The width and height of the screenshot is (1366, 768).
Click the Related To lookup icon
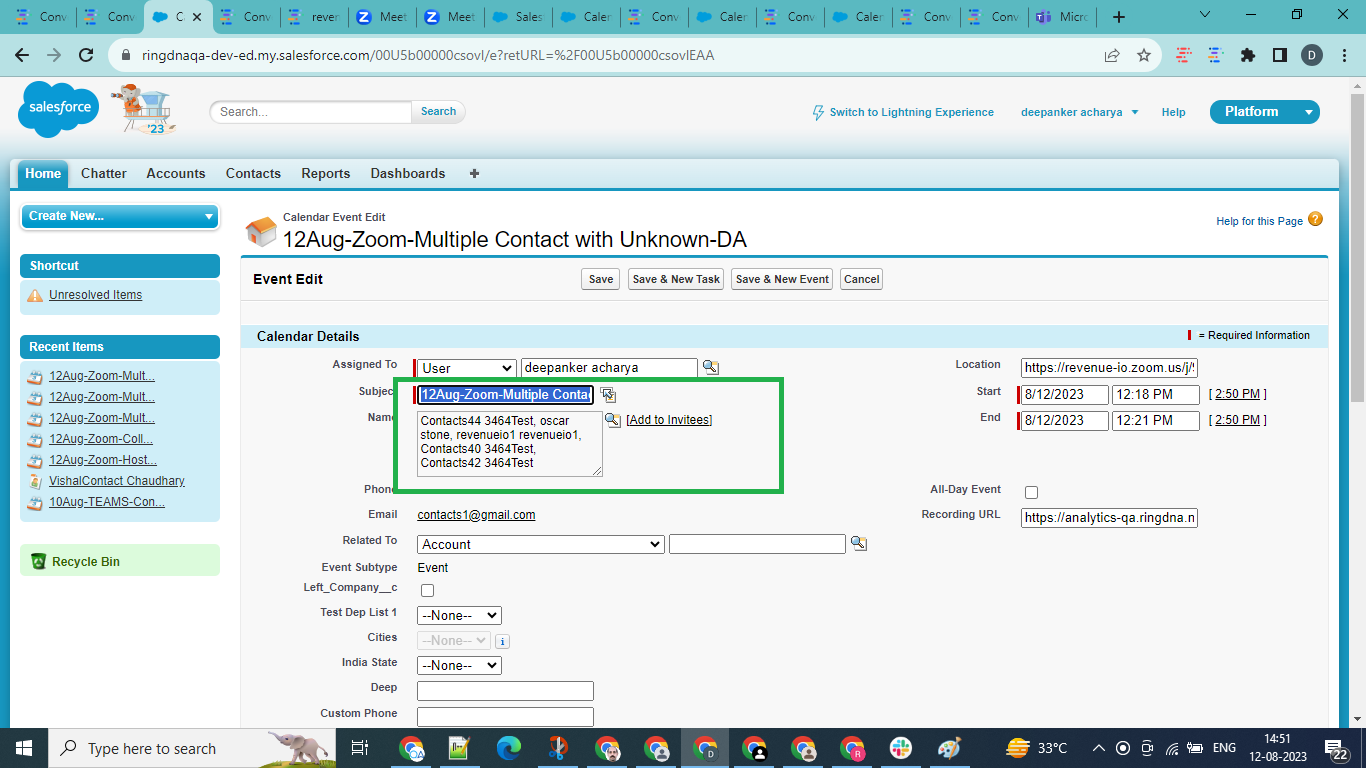(858, 544)
